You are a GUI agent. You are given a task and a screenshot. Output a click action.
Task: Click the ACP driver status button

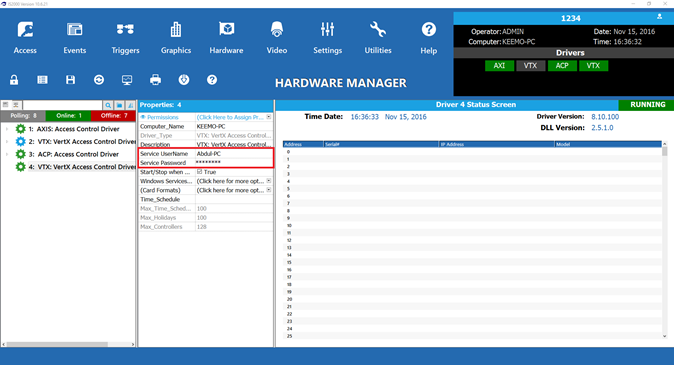[x=562, y=65]
